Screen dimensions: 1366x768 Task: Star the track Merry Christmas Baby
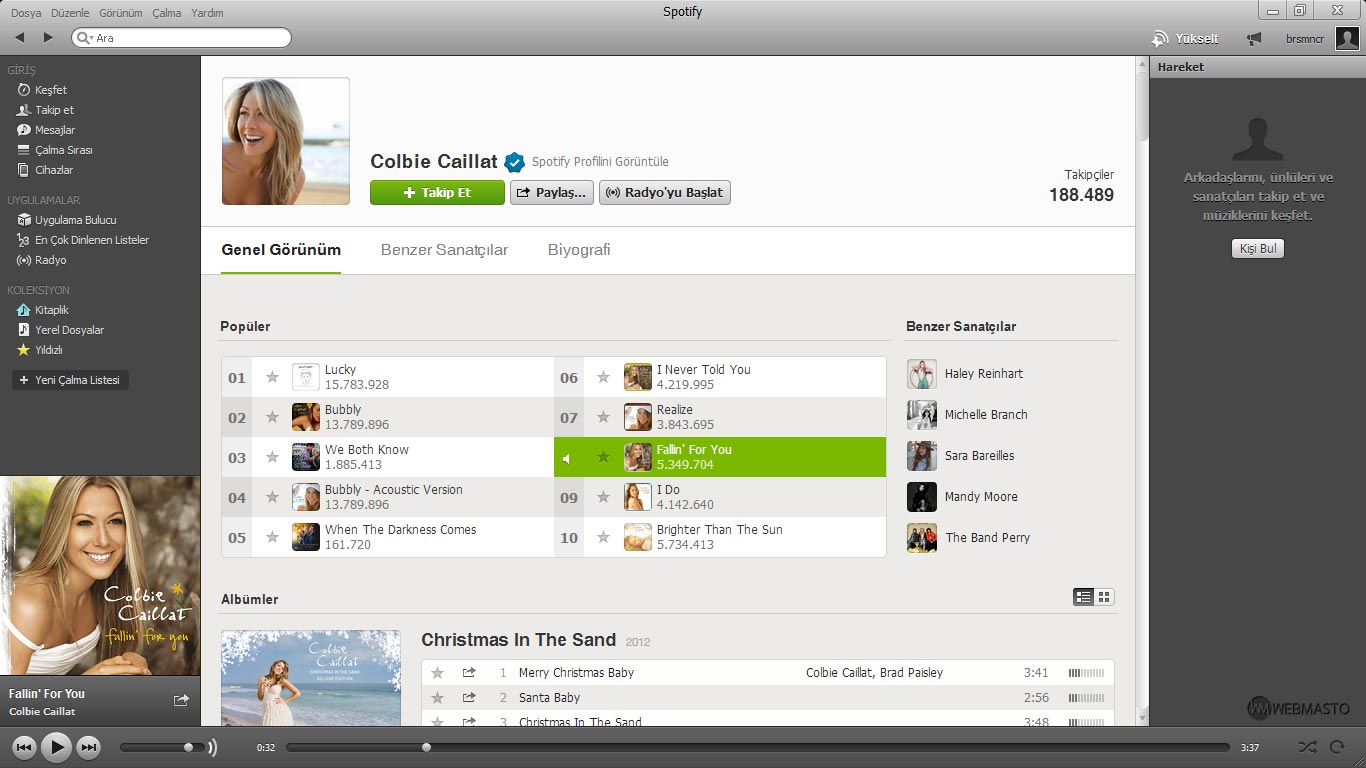coord(437,672)
